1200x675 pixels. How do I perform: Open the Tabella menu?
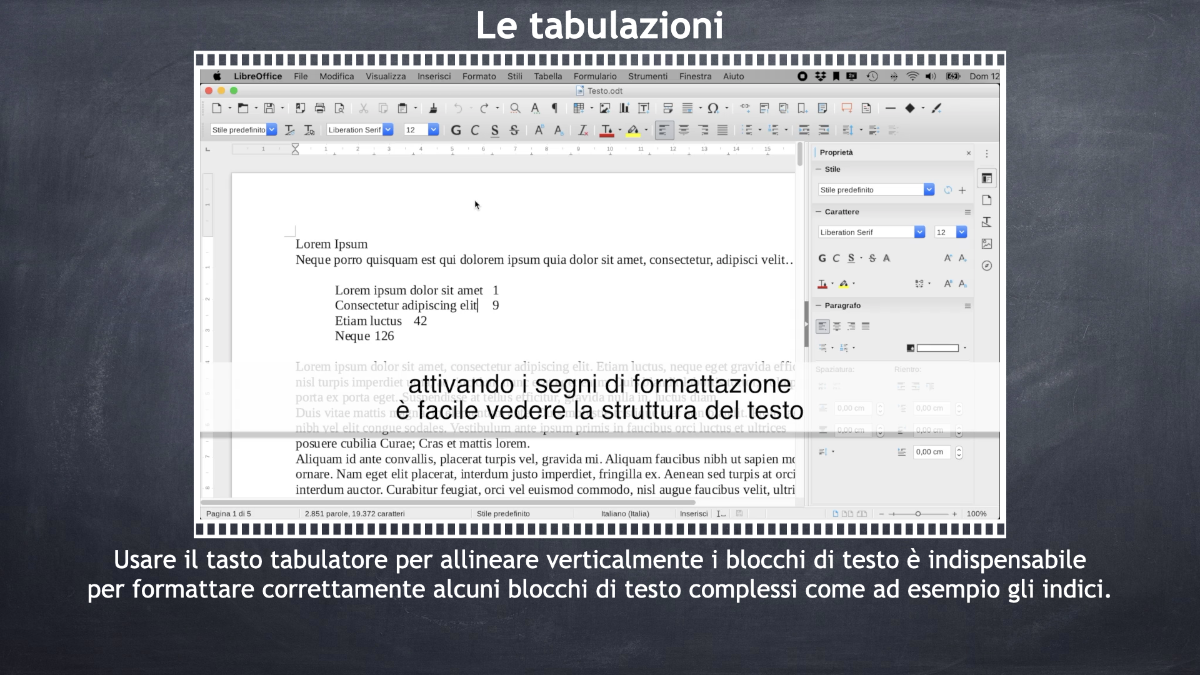(548, 76)
